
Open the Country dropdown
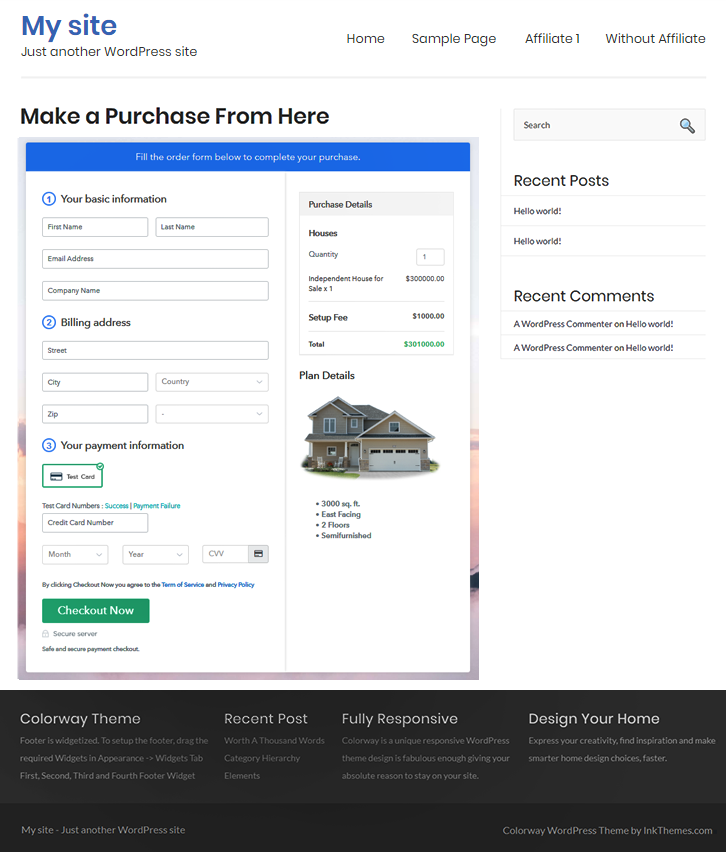pyautogui.click(x=212, y=382)
